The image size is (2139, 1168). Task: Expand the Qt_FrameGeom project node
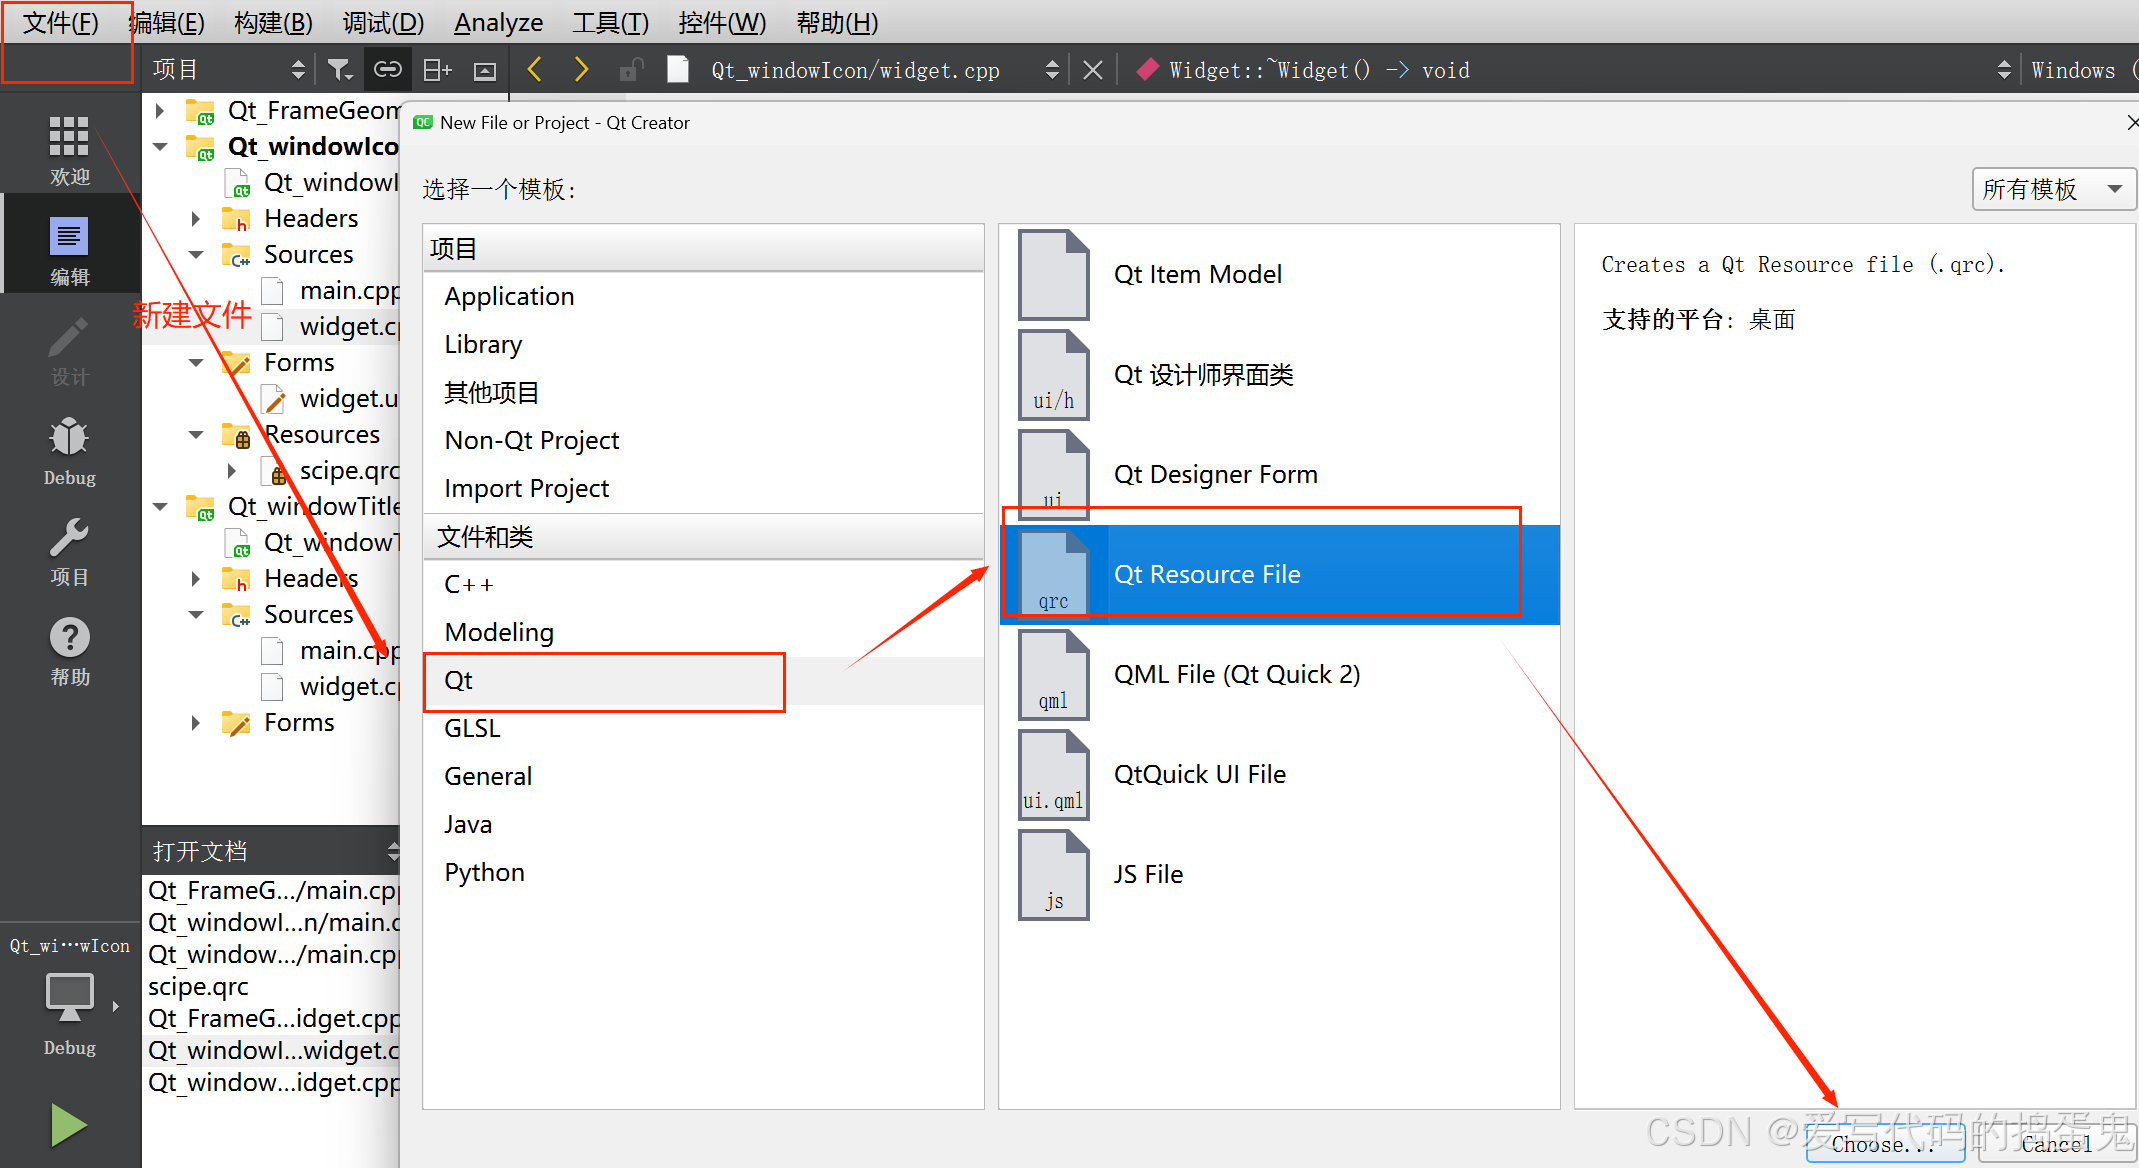click(160, 110)
